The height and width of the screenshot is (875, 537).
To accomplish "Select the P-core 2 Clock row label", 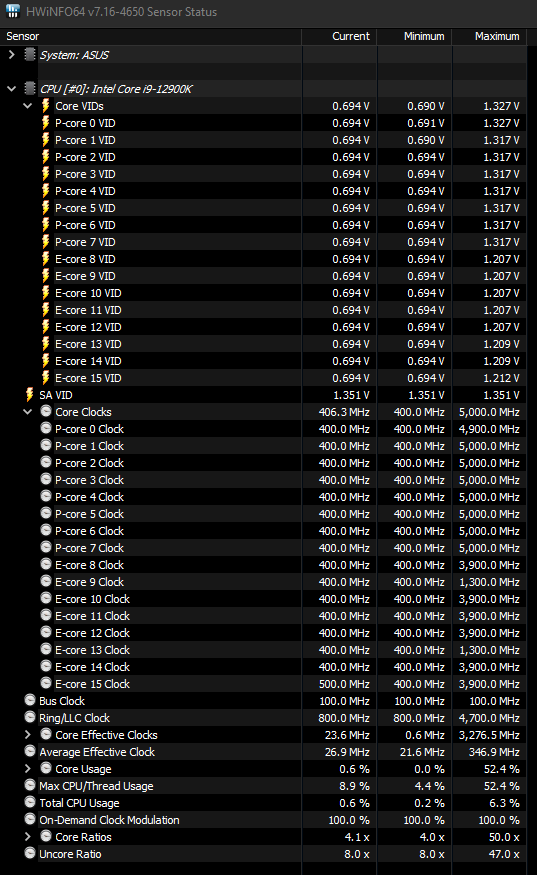I will [89, 463].
